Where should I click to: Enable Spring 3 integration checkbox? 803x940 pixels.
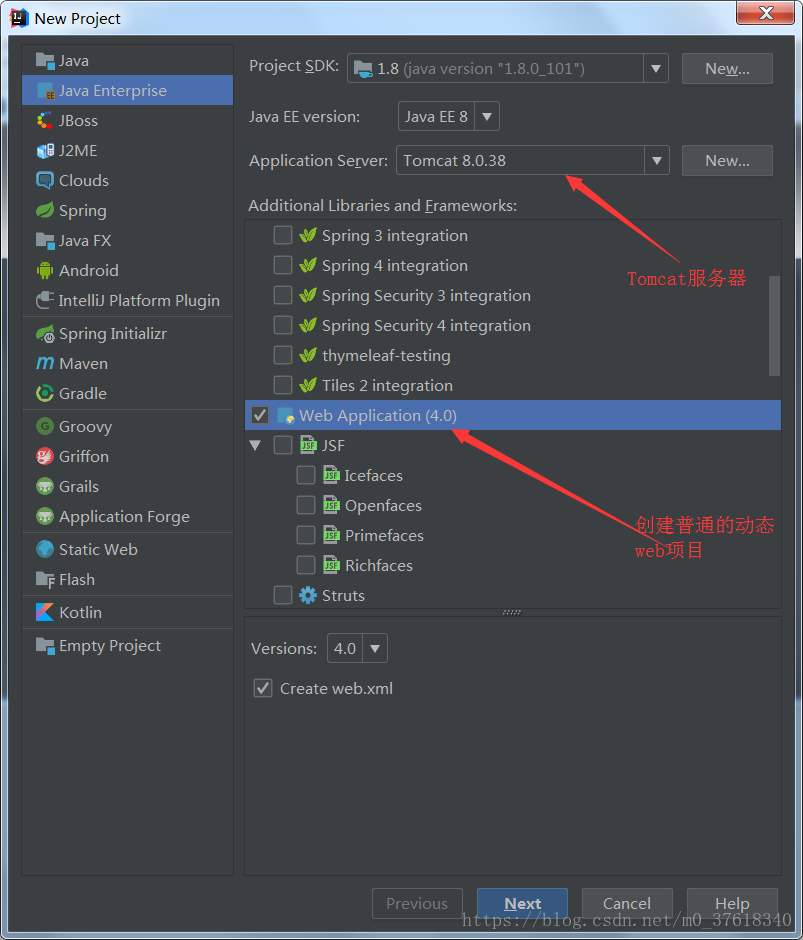[x=283, y=235]
